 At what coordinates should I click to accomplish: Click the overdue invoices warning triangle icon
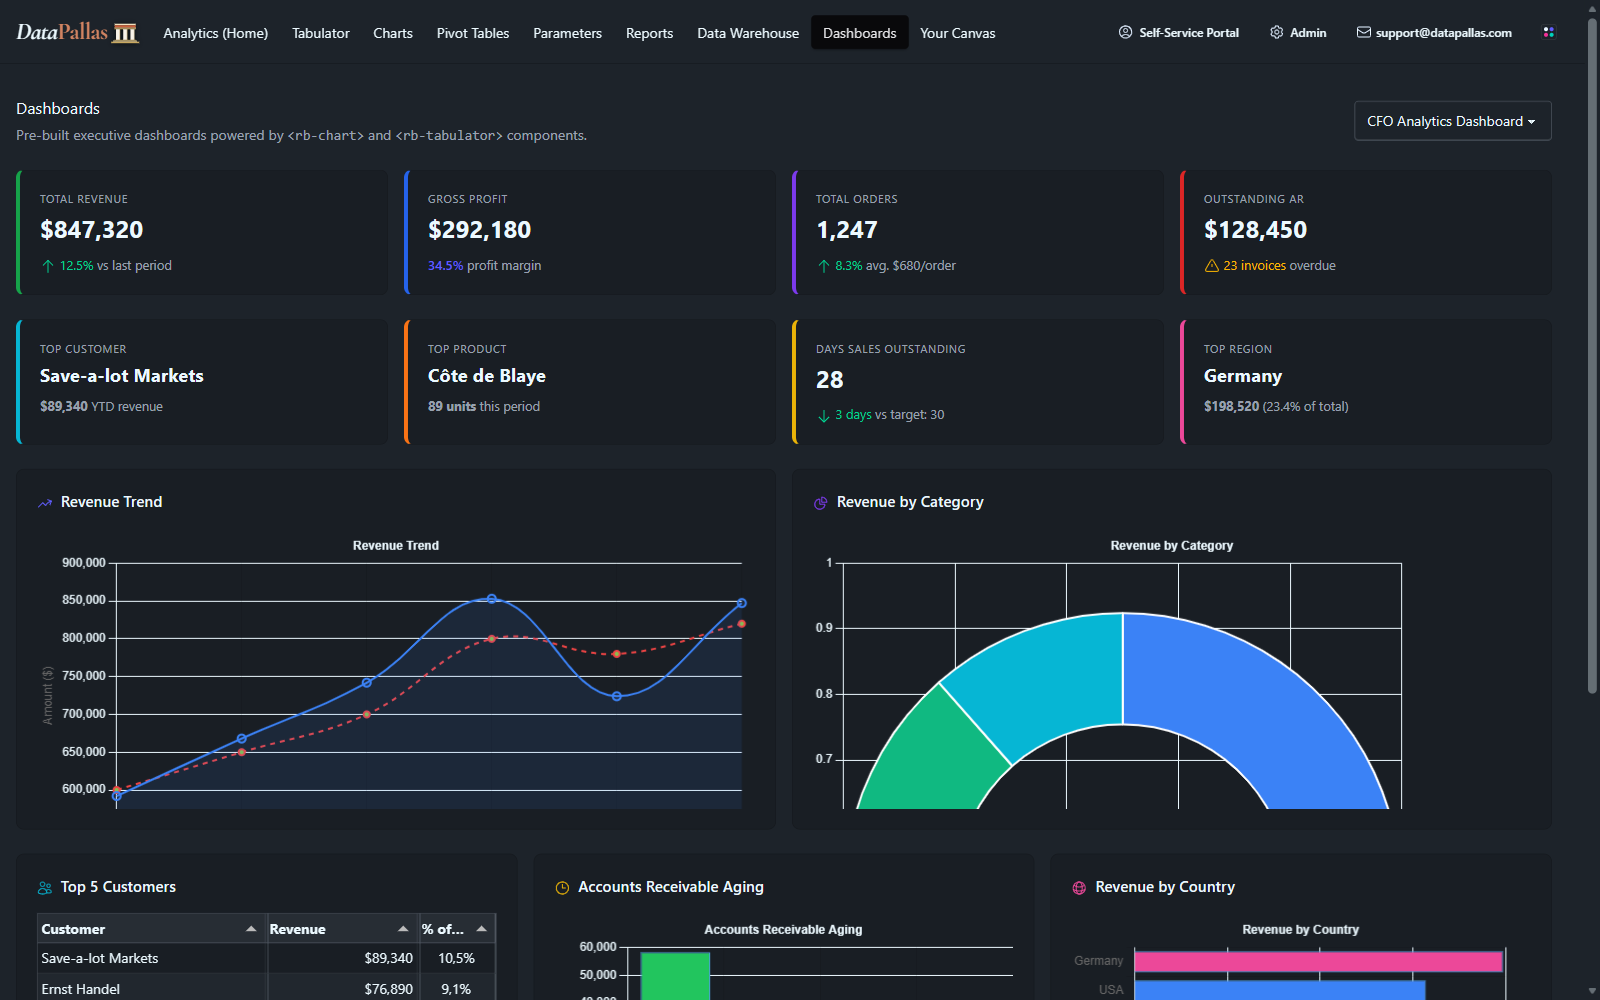1211,266
